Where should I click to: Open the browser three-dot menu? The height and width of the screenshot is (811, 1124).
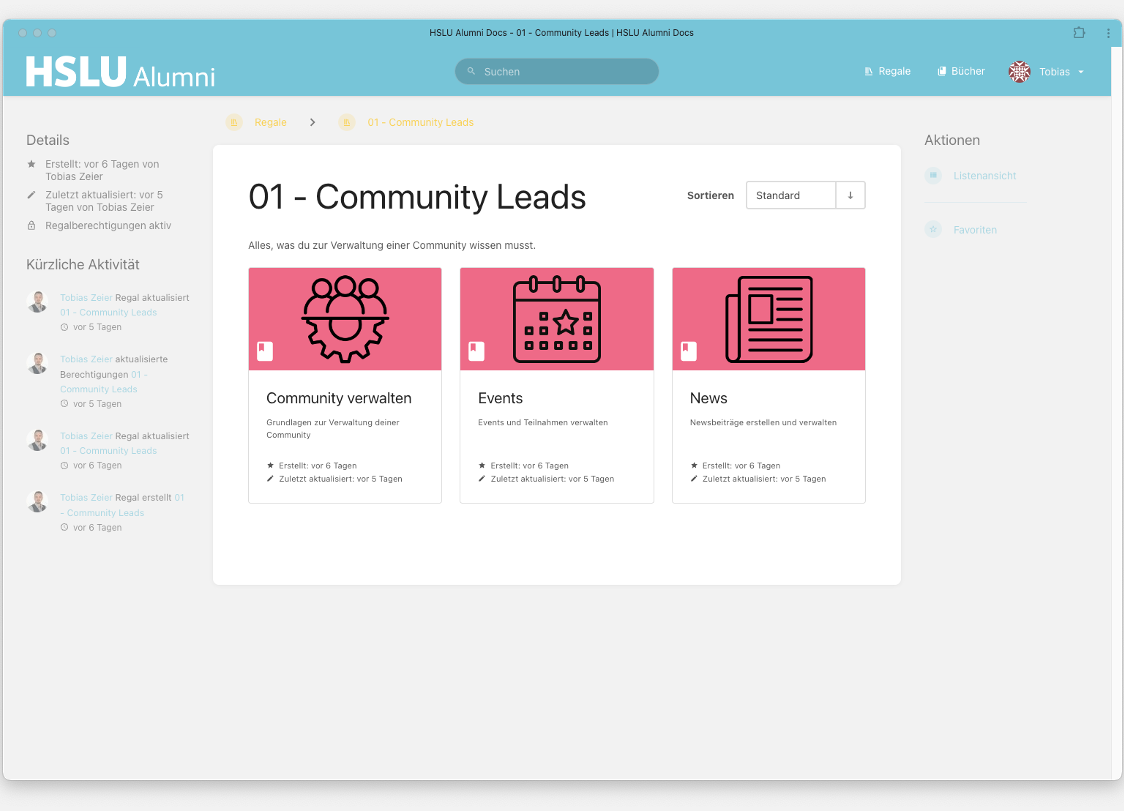click(1108, 33)
